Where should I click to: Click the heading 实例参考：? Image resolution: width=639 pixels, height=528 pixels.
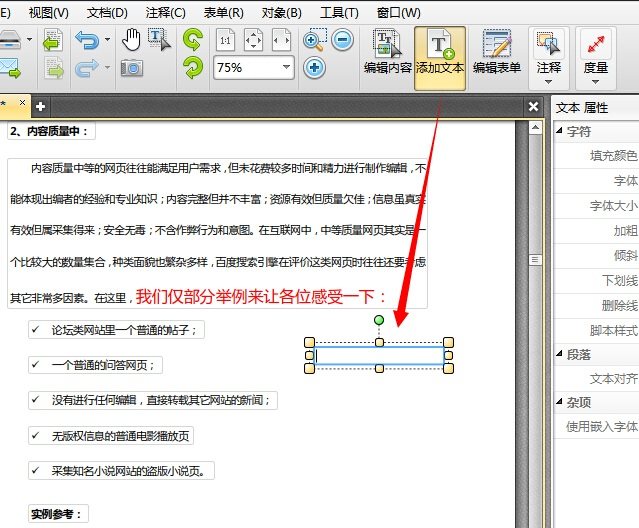click(x=56, y=514)
